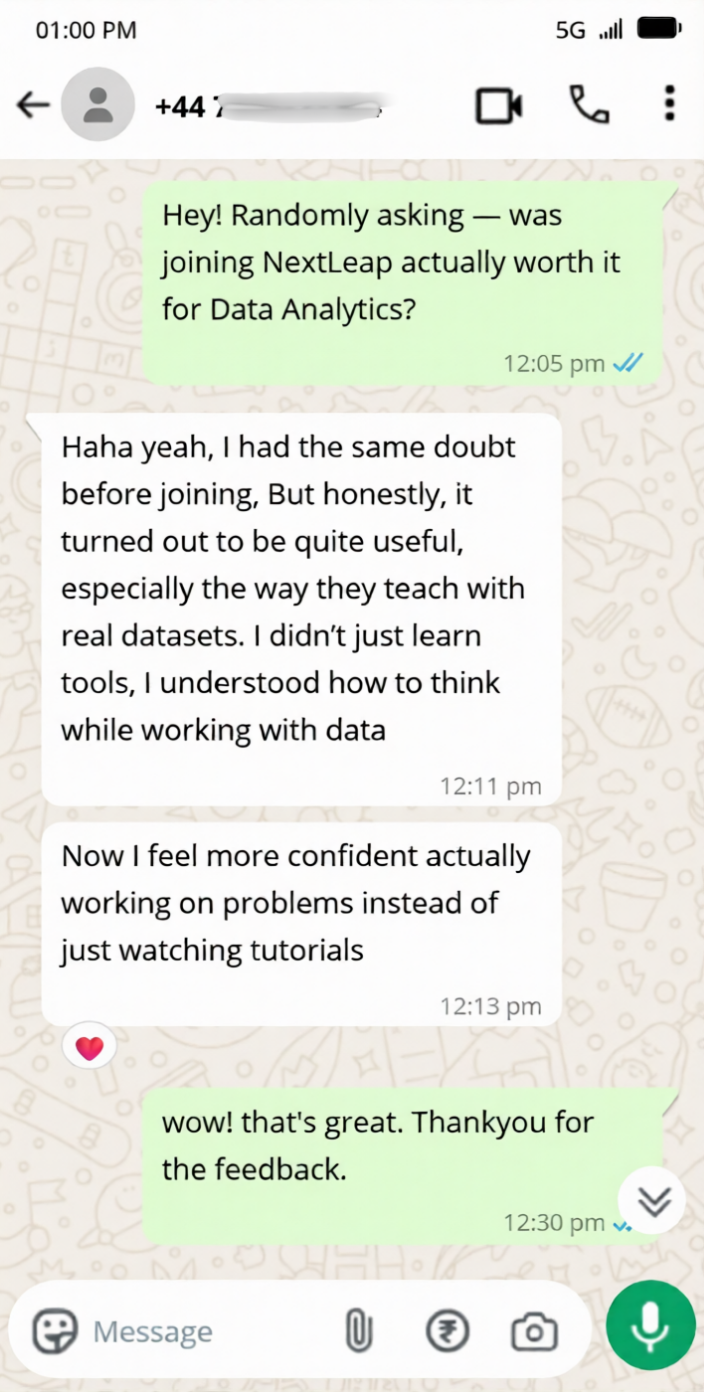Open the contact profile picture

(98, 104)
